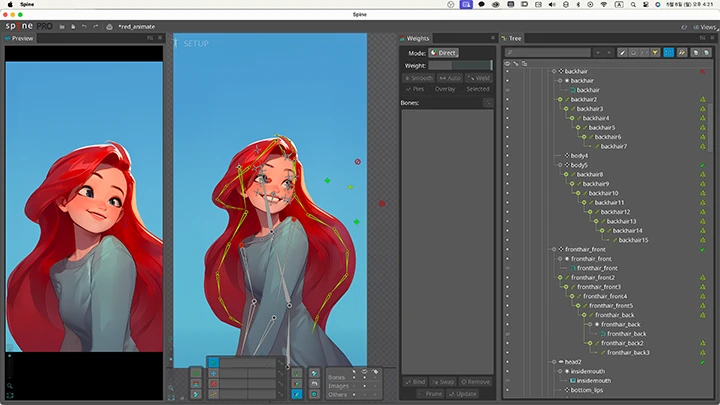Collapse the body5 node
720x405 pixels.
click(560, 165)
